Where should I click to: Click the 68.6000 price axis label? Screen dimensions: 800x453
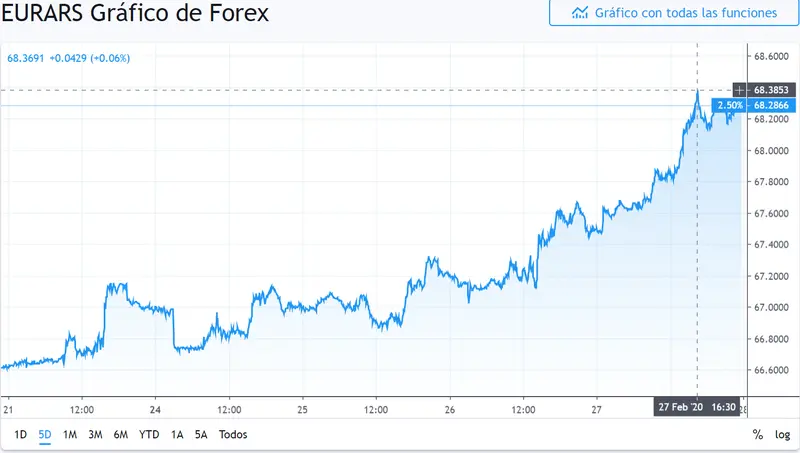coord(771,57)
